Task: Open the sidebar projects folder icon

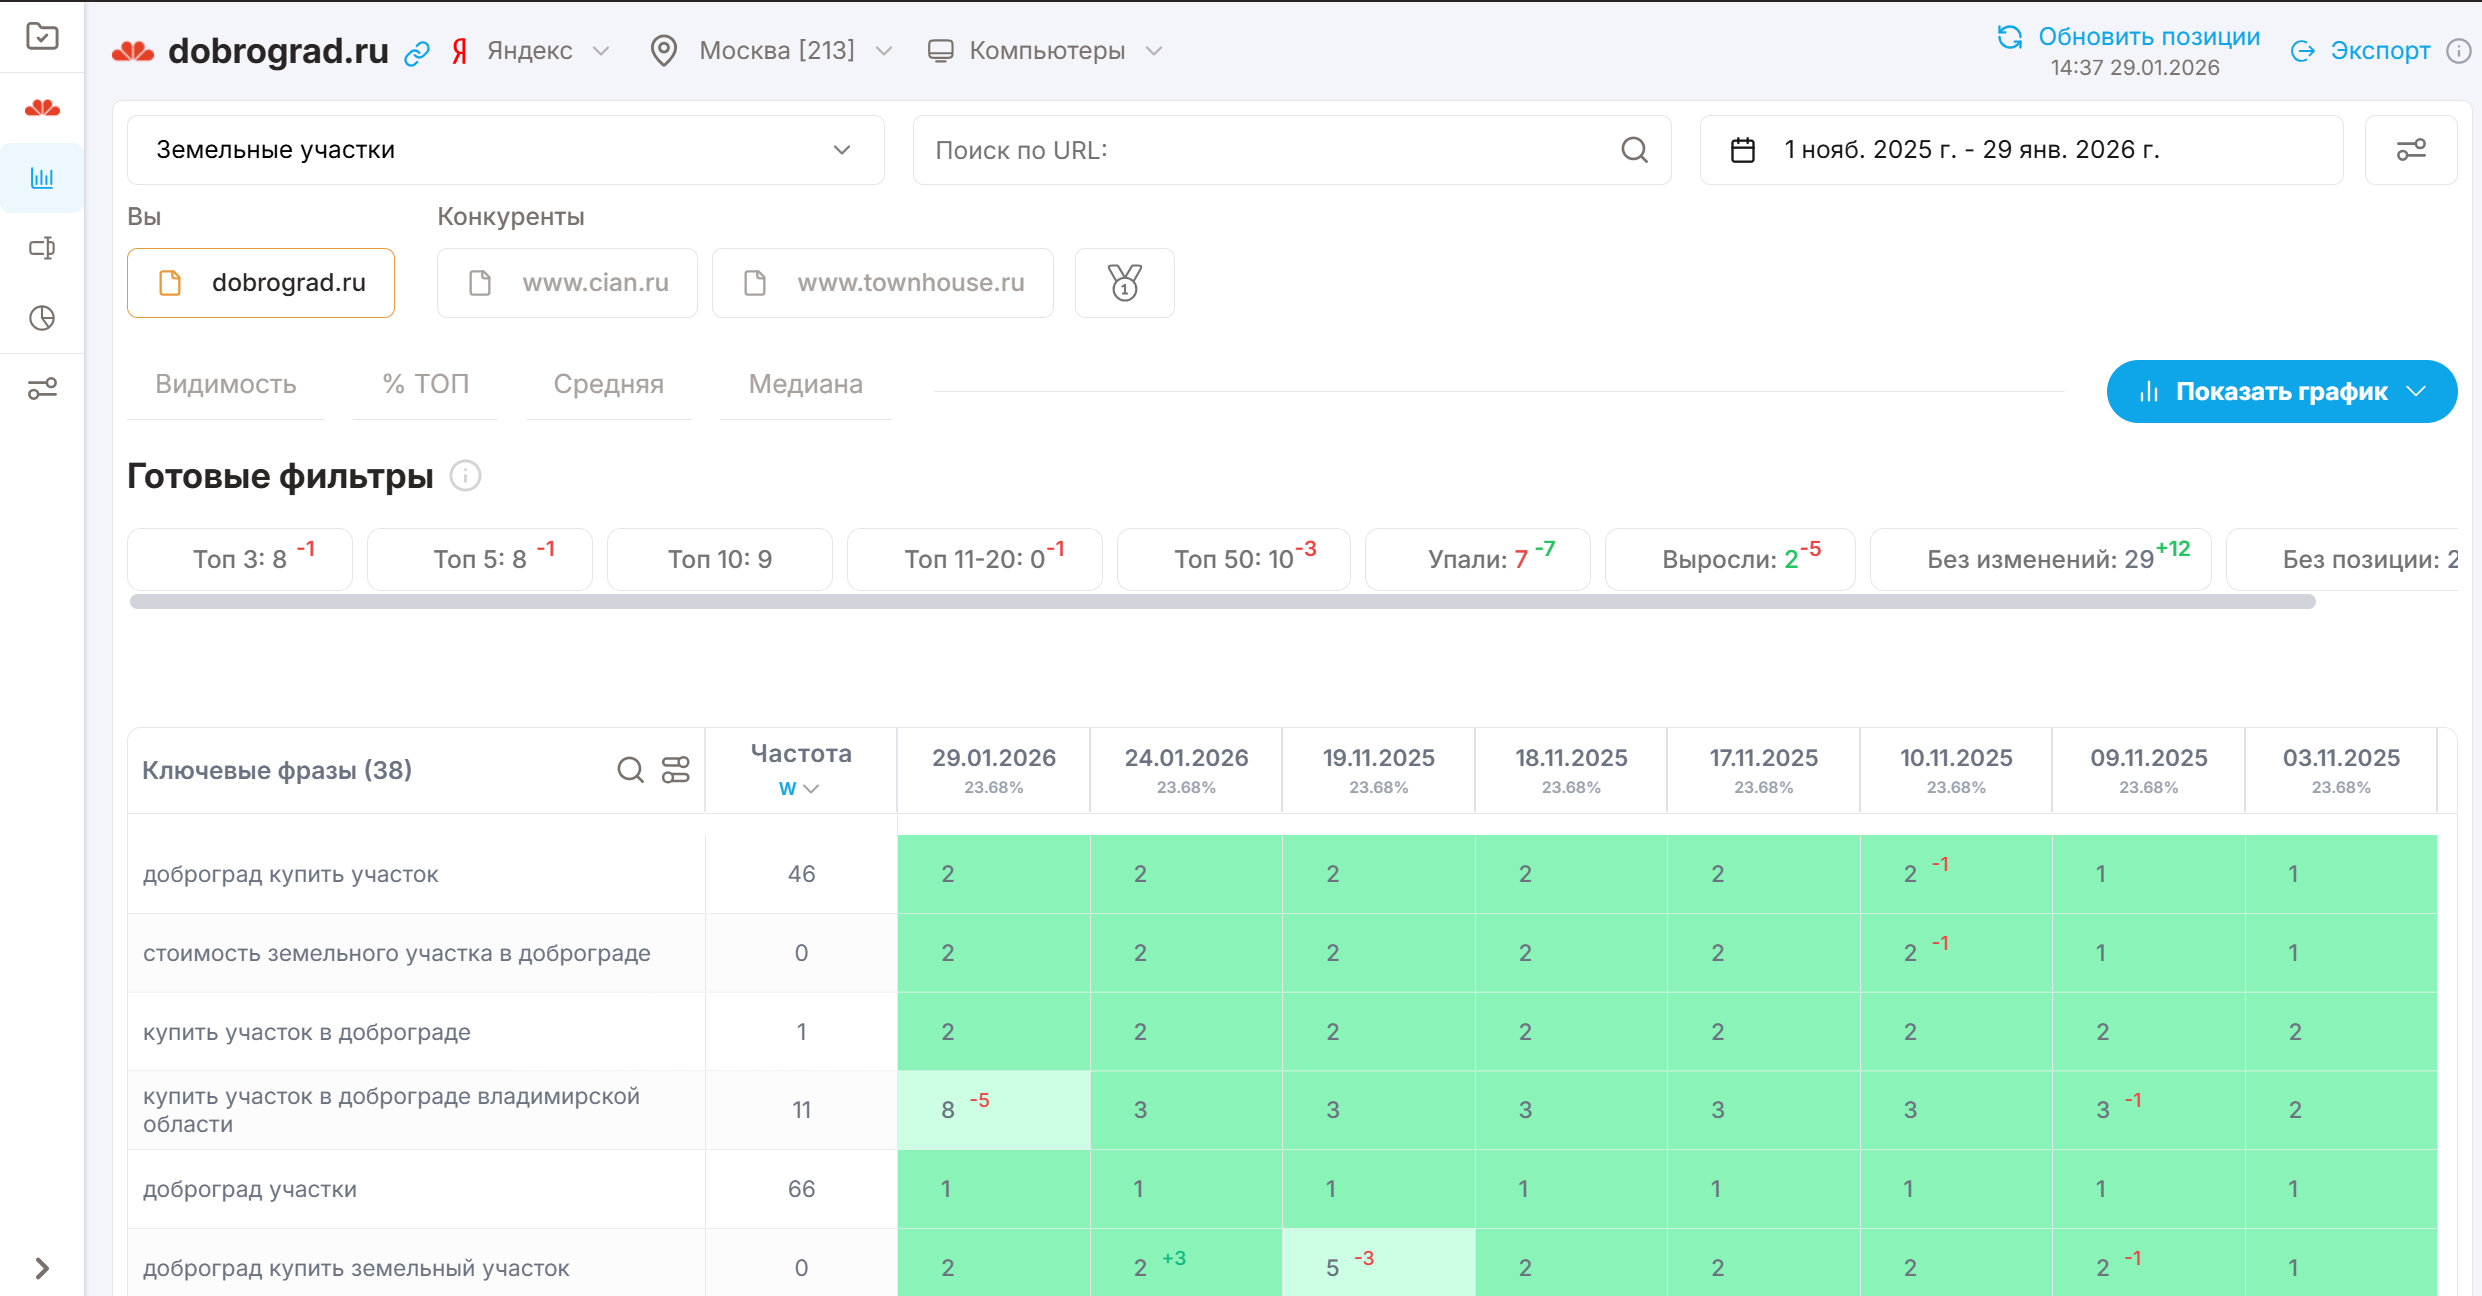Action: (x=42, y=37)
